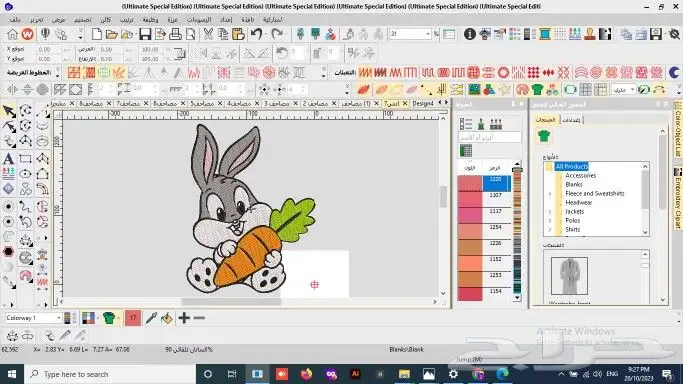The width and height of the screenshot is (683, 384).
Task: Switch to the إعدادات tab in the product panel
Action: (x=571, y=120)
